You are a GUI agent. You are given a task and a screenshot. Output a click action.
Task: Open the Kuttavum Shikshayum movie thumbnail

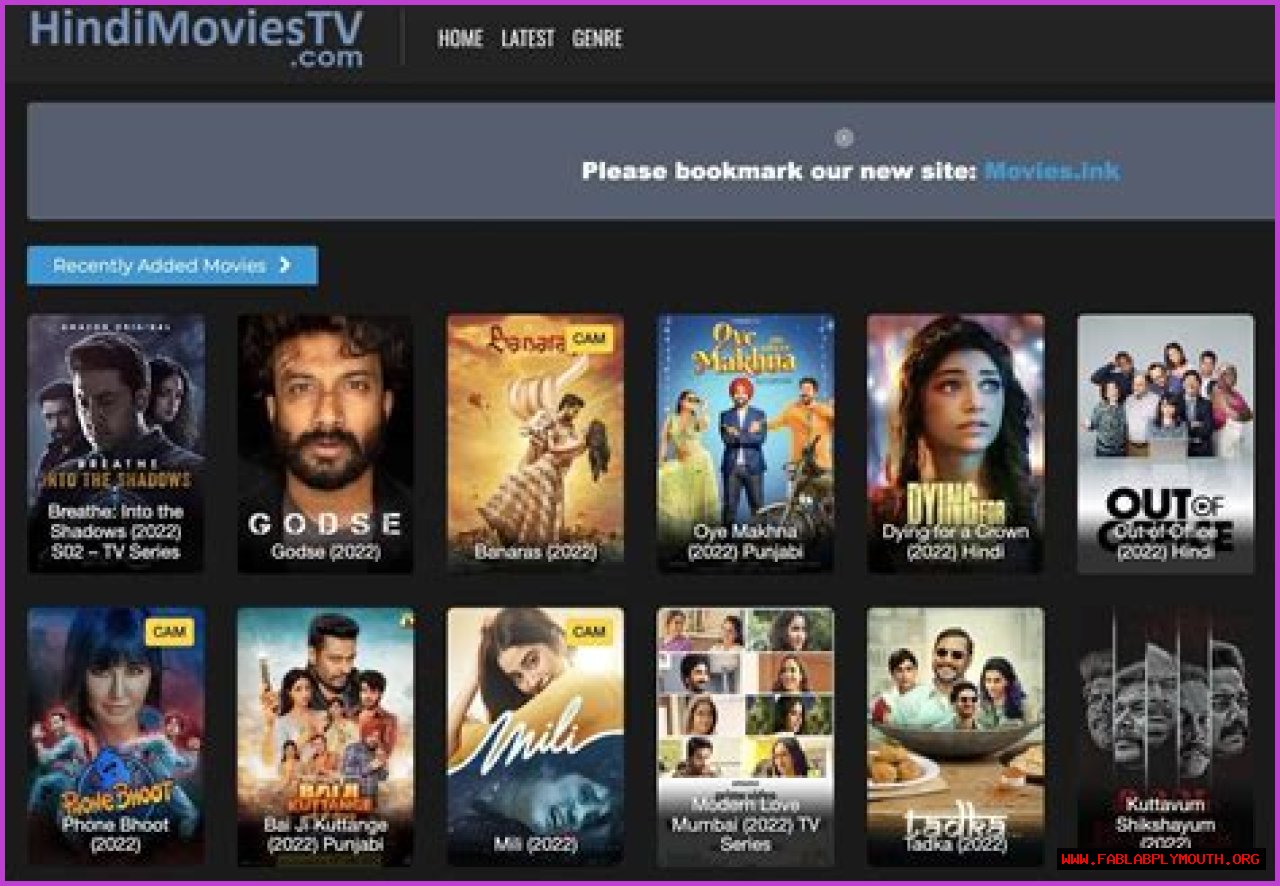(1165, 737)
